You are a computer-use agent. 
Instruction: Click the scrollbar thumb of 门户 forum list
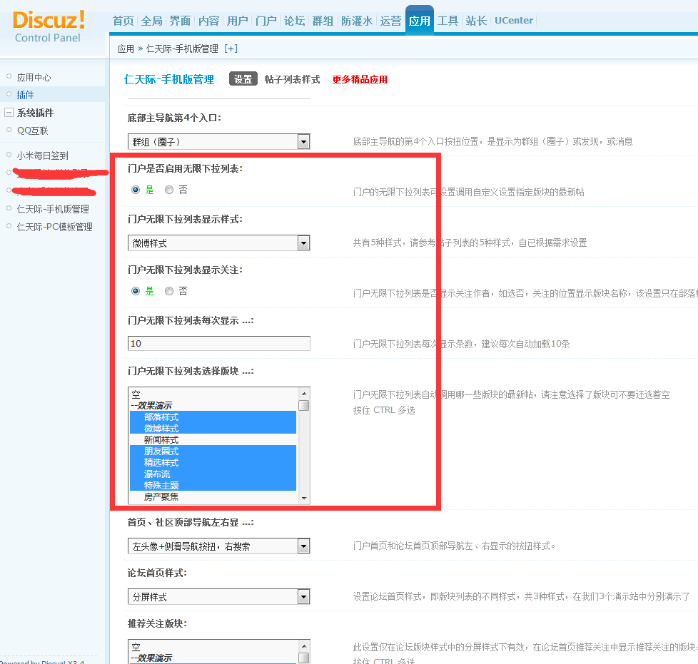click(x=304, y=405)
